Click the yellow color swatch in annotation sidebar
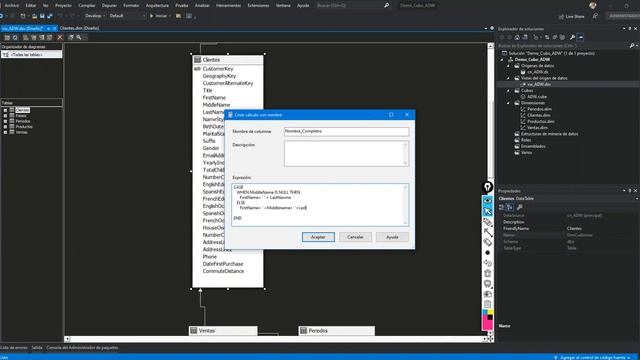Screen dimensions: 640x360 click(491, 312)
